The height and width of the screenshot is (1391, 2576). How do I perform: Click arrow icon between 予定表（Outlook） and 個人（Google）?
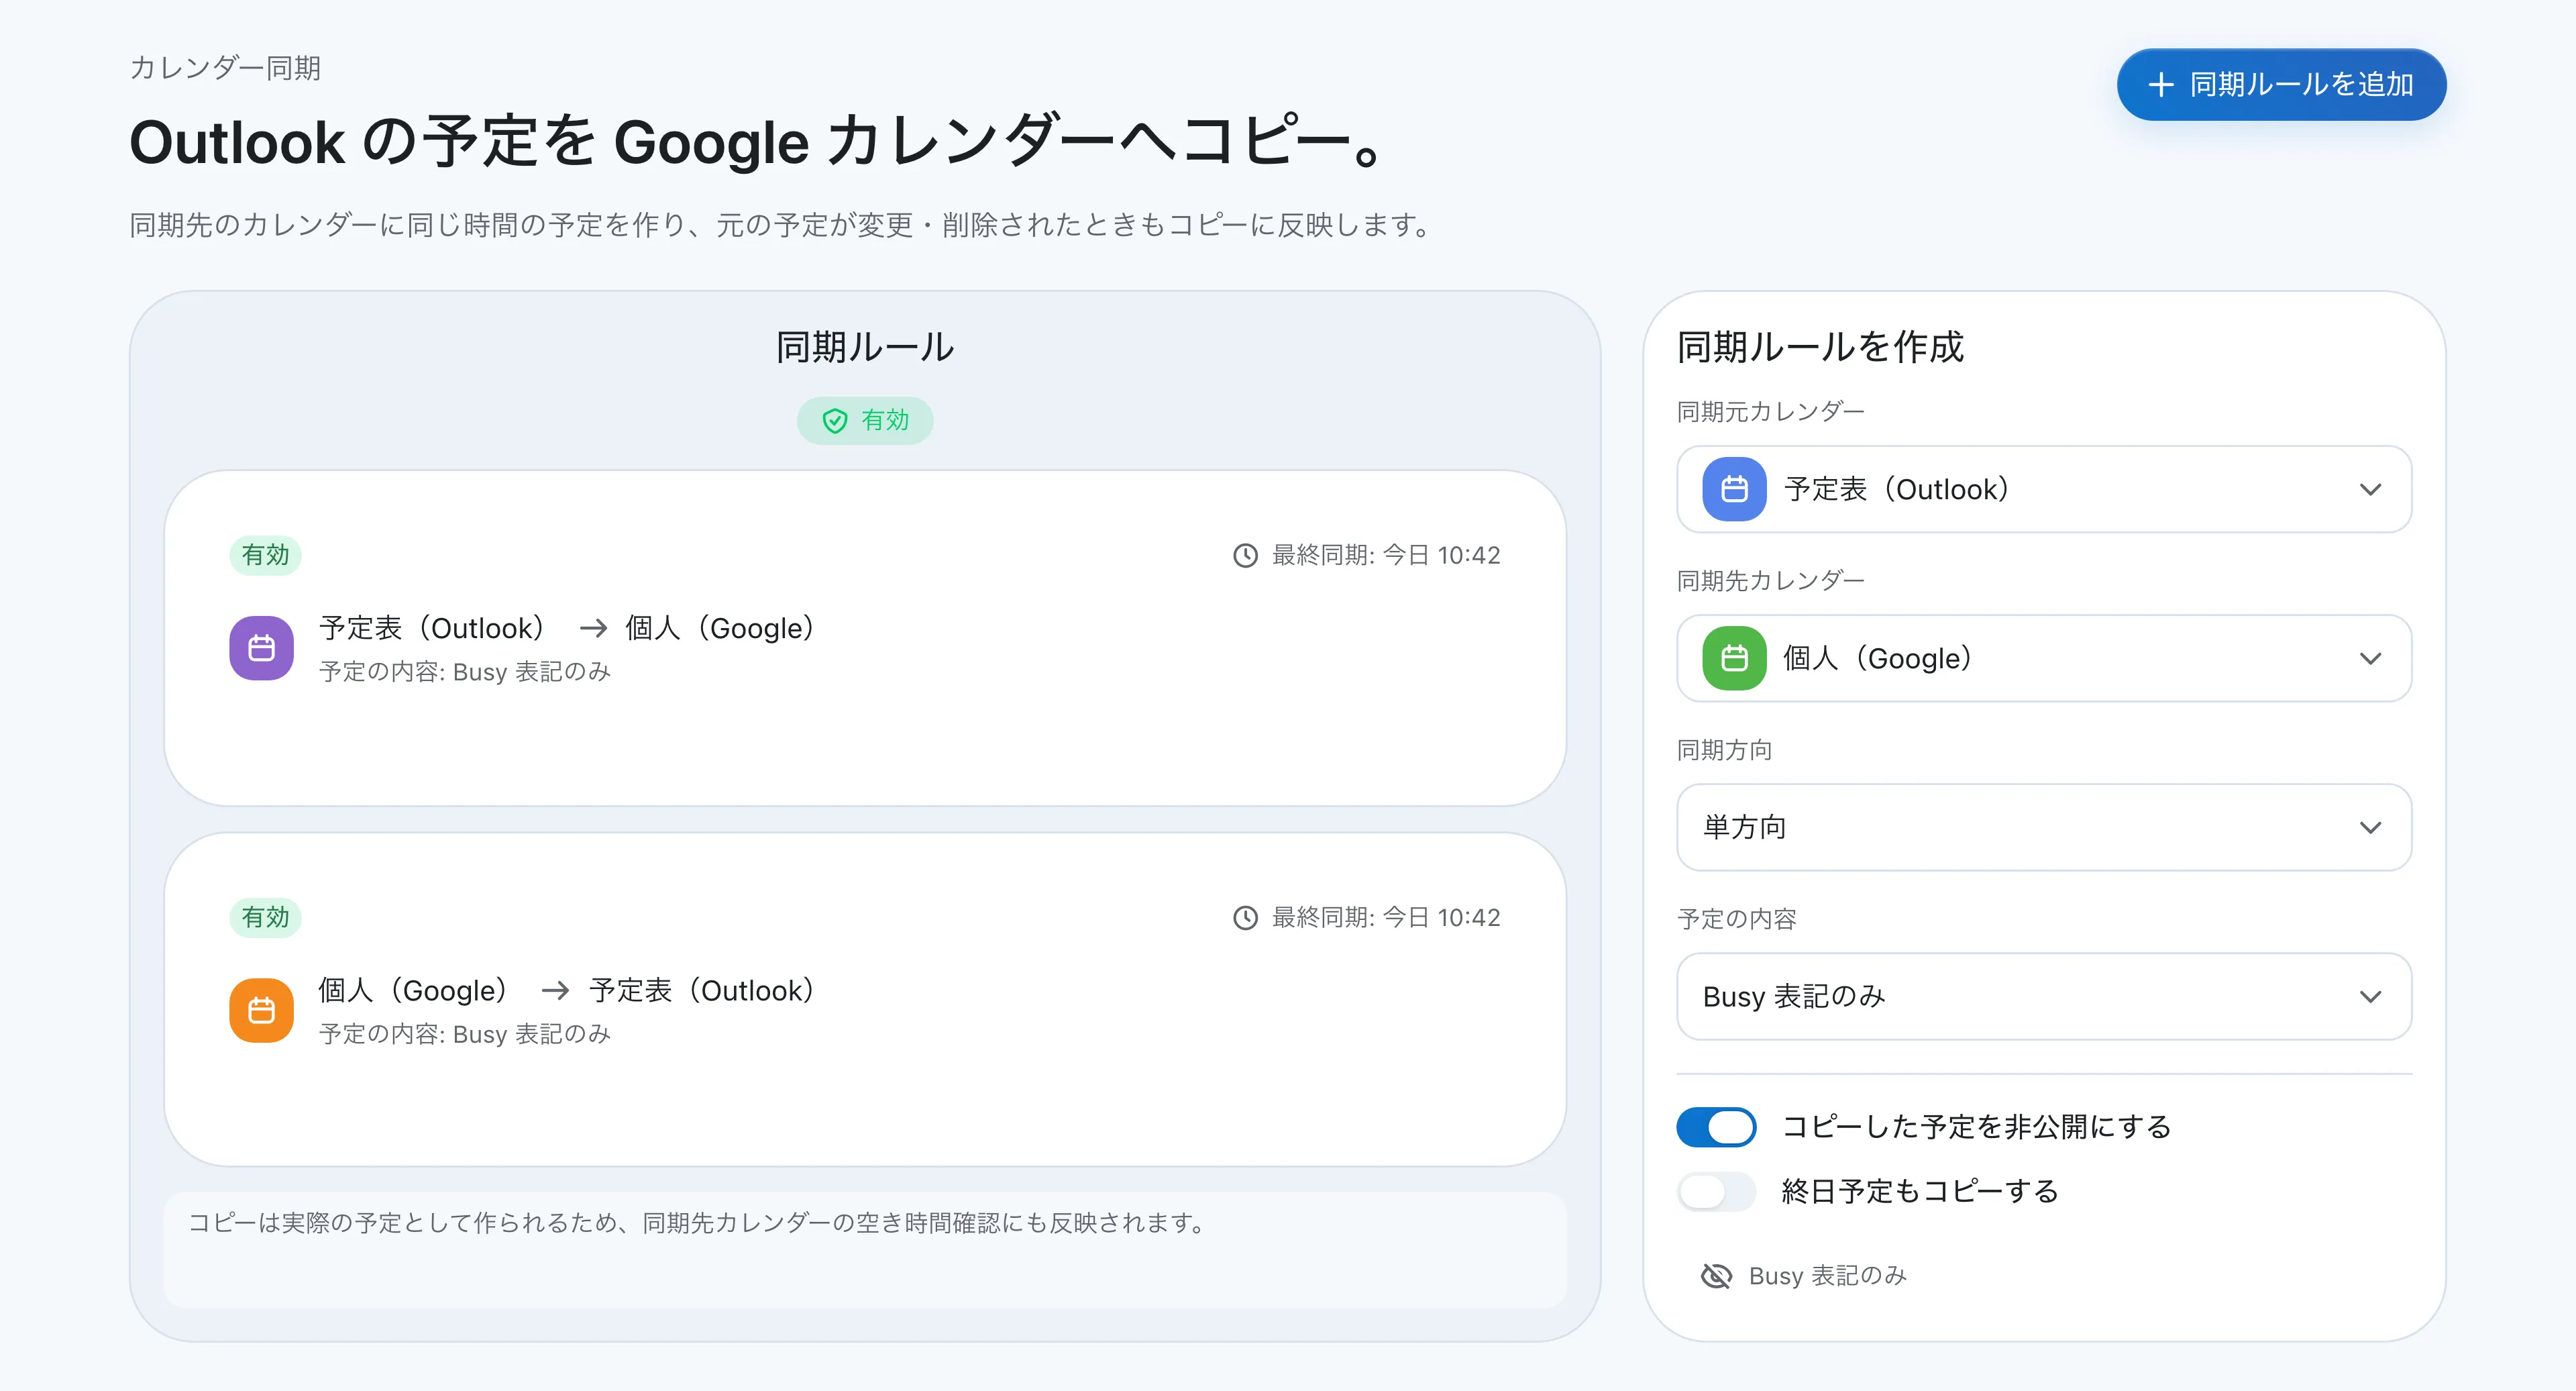click(594, 628)
